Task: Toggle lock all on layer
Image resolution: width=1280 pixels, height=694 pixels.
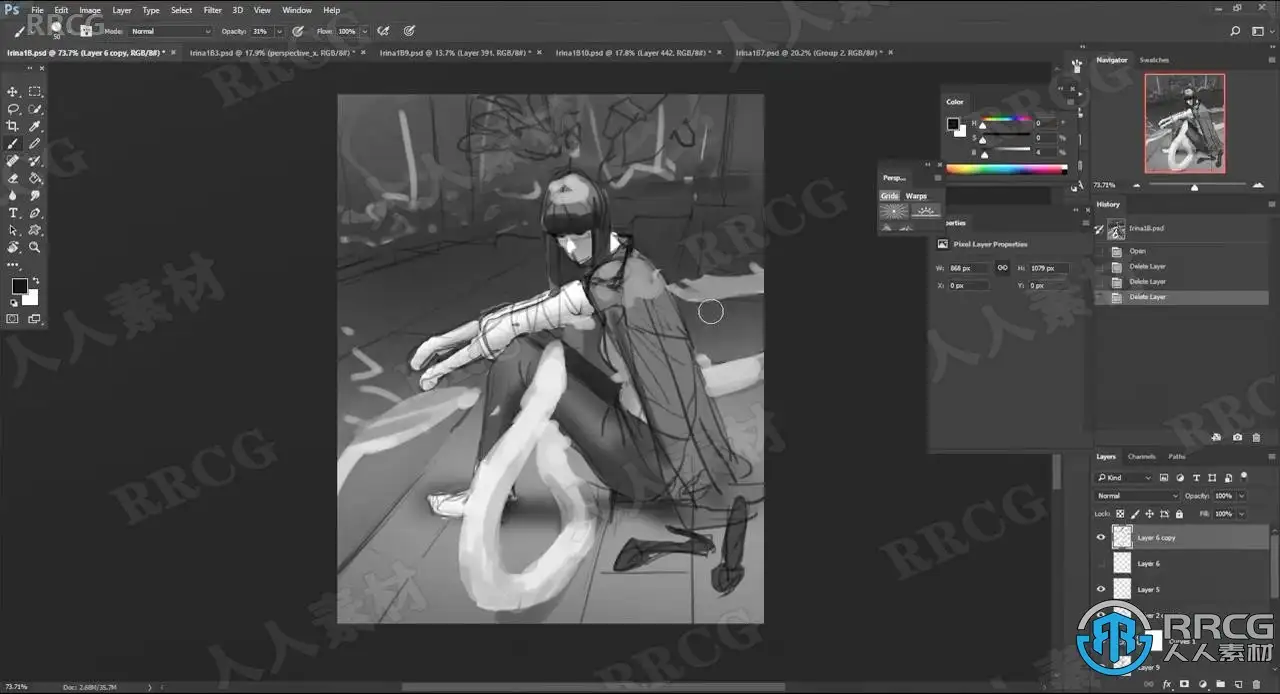Action: [1179, 514]
